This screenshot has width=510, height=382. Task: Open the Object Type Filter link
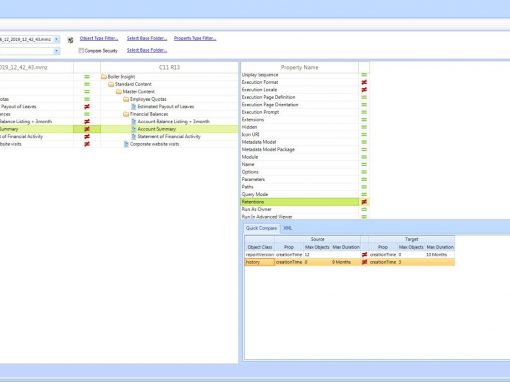99,38
